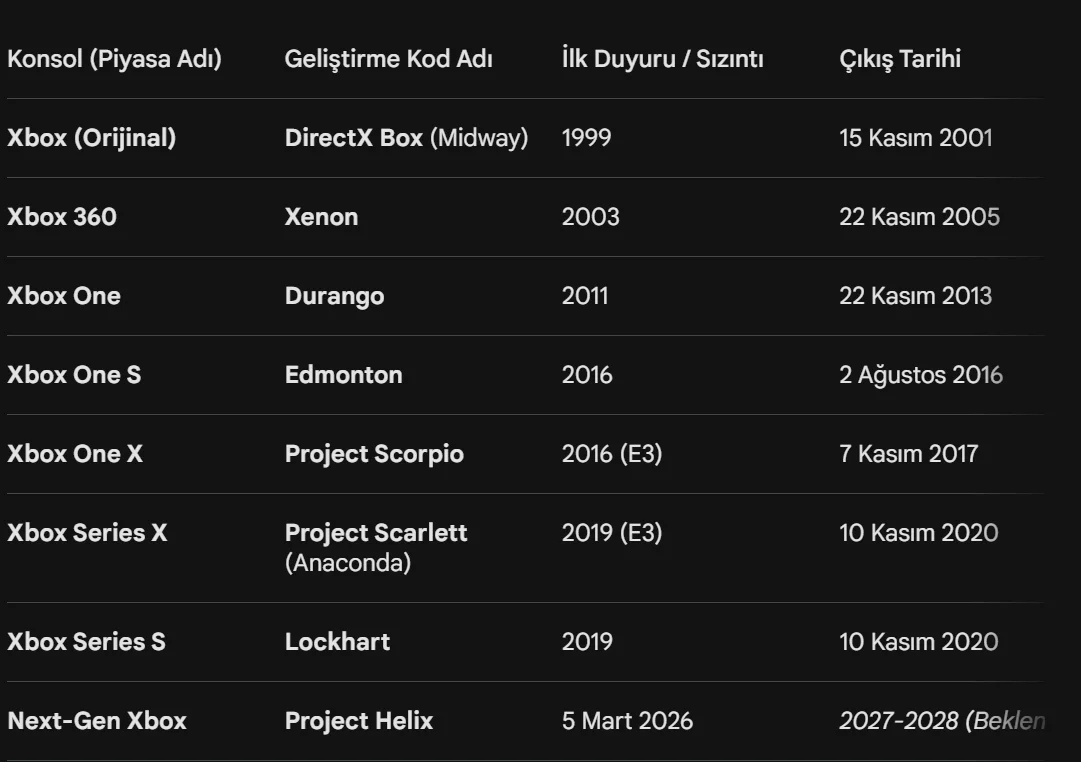Click the "Xbox One S" row label
This screenshot has width=1081, height=762.
(x=74, y=375)
